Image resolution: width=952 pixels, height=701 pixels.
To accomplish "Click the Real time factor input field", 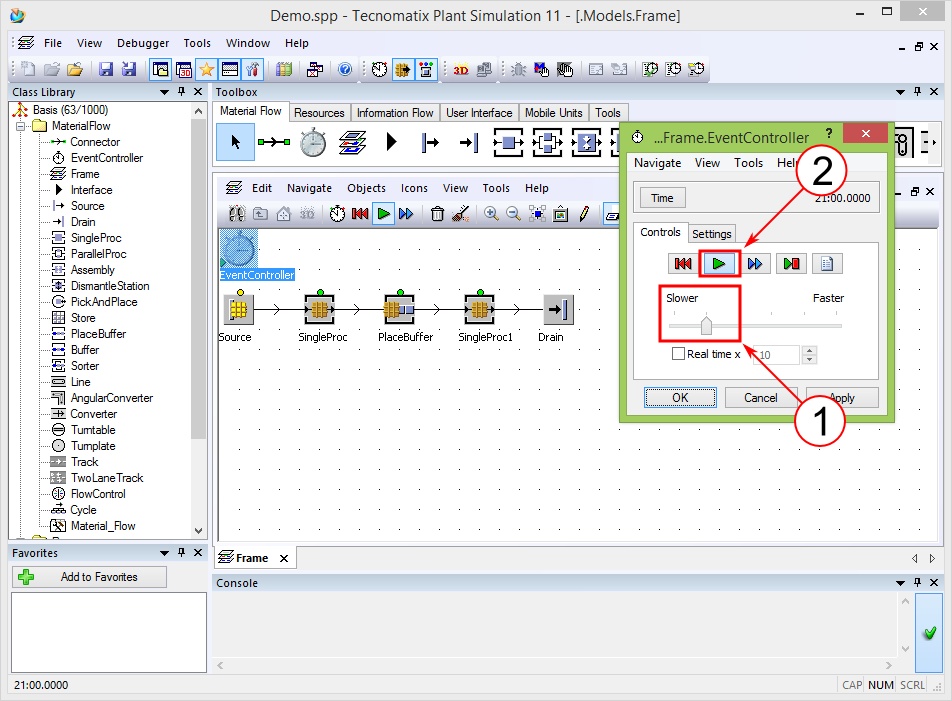I will pyautogui.click(x=777, y=355).
